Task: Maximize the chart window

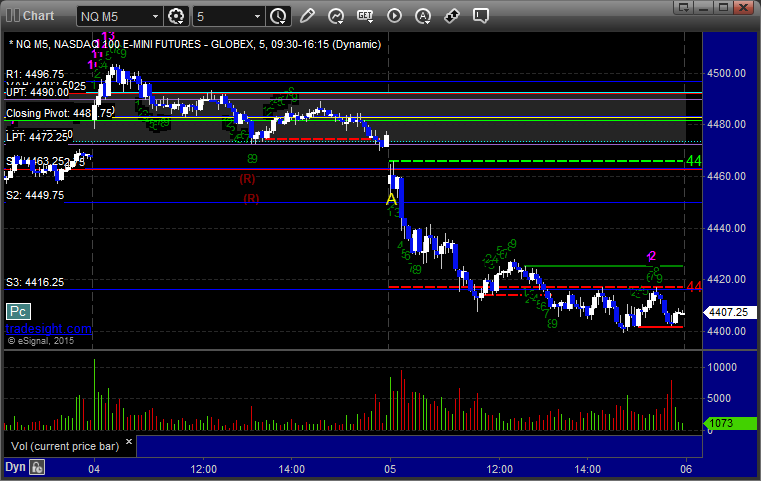Action: tap(723, 7)
